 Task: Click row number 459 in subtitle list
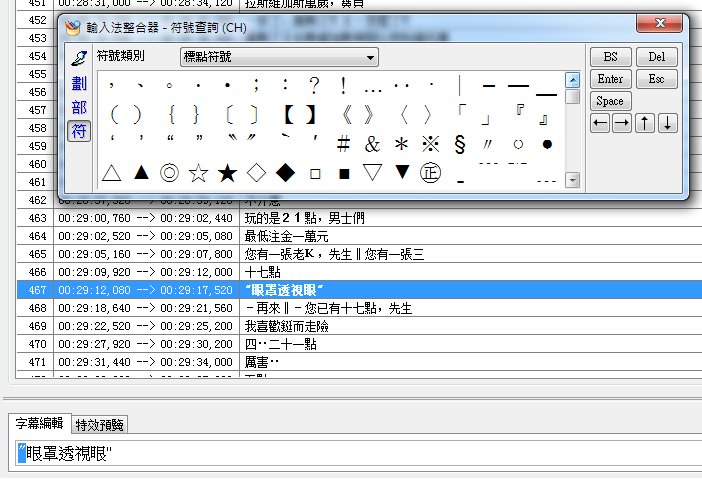click(37, 146)
